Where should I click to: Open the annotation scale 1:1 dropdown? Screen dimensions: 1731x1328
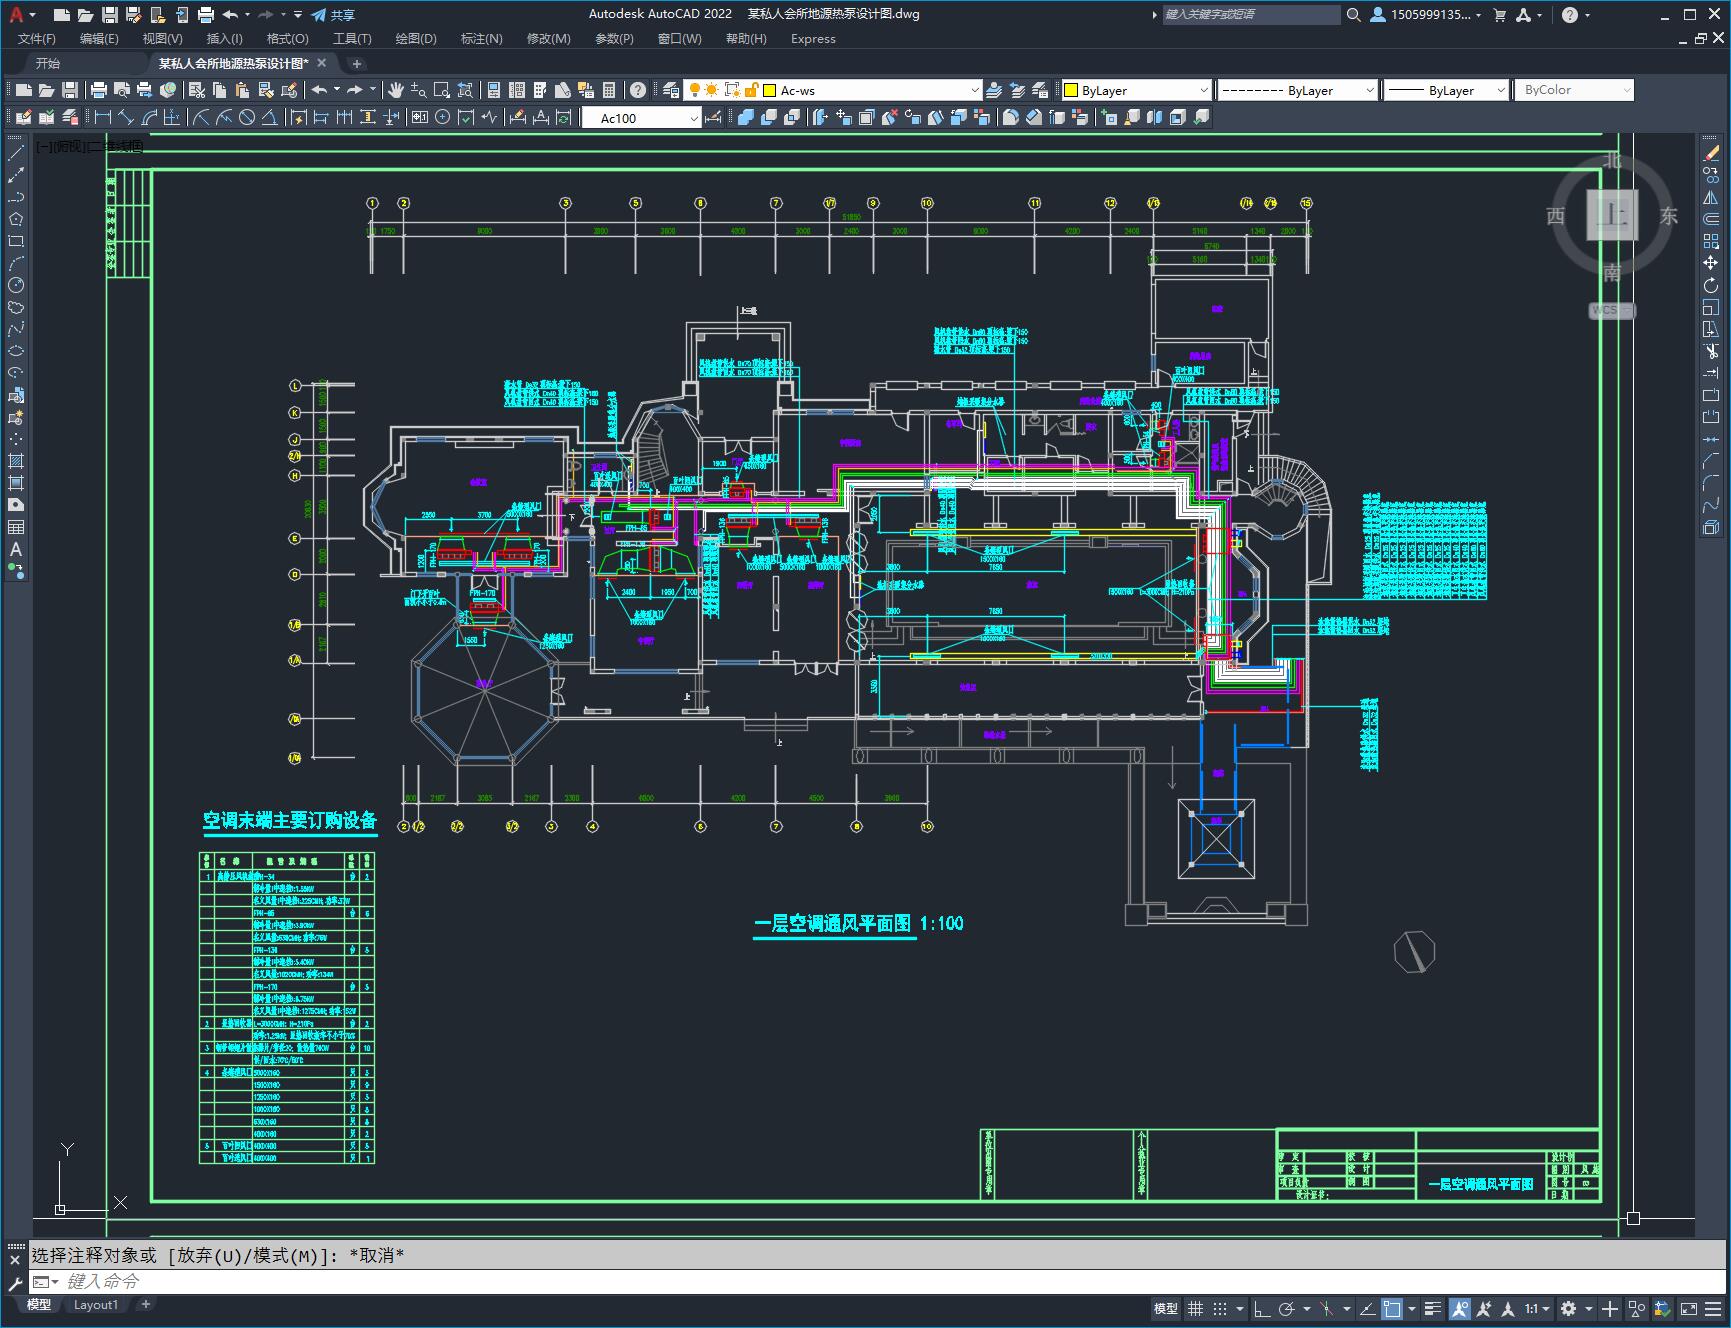pos(1537,1308)
